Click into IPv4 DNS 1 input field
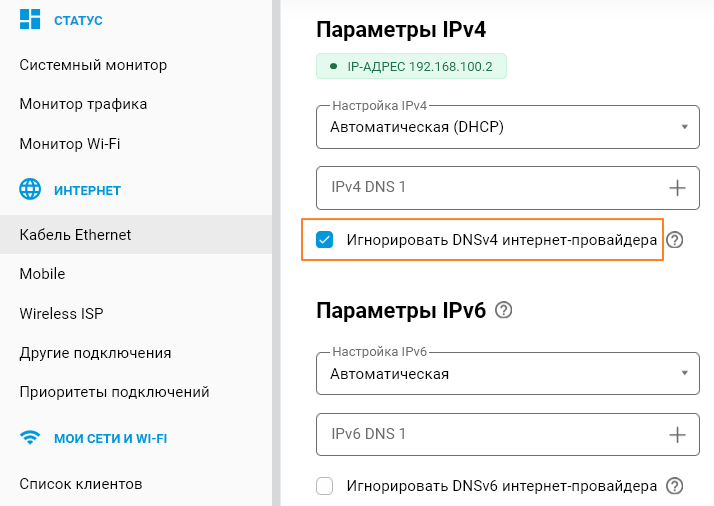The height and width of the screenshot is (506, 714). pyautogui.click(x=480, y=187)
